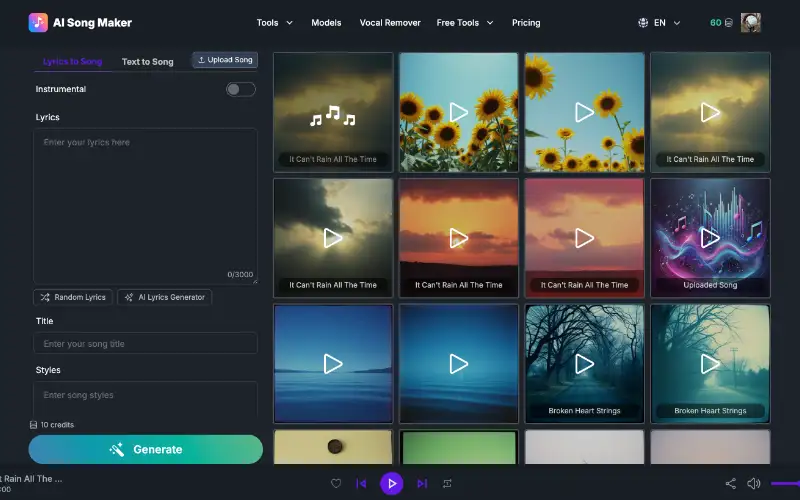800x500 pixels.
Task: Play the dense sunflower field song
Action: click(459, 112)
